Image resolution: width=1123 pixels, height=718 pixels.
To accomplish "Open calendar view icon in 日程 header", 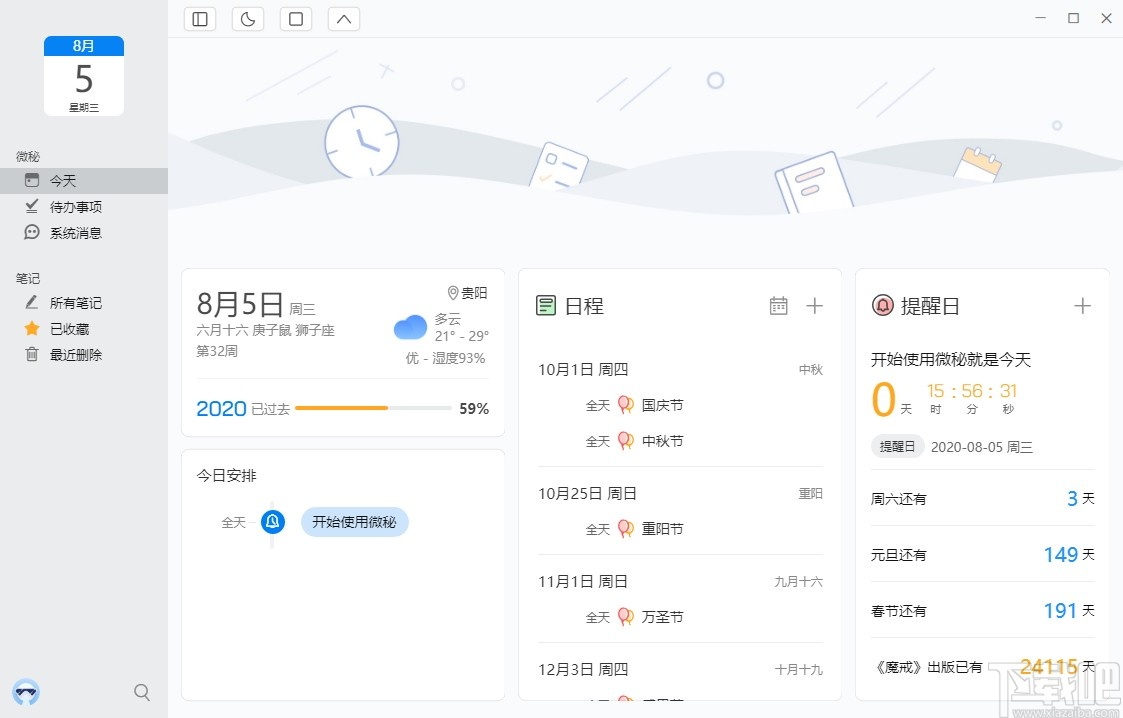I will [779, 306].
